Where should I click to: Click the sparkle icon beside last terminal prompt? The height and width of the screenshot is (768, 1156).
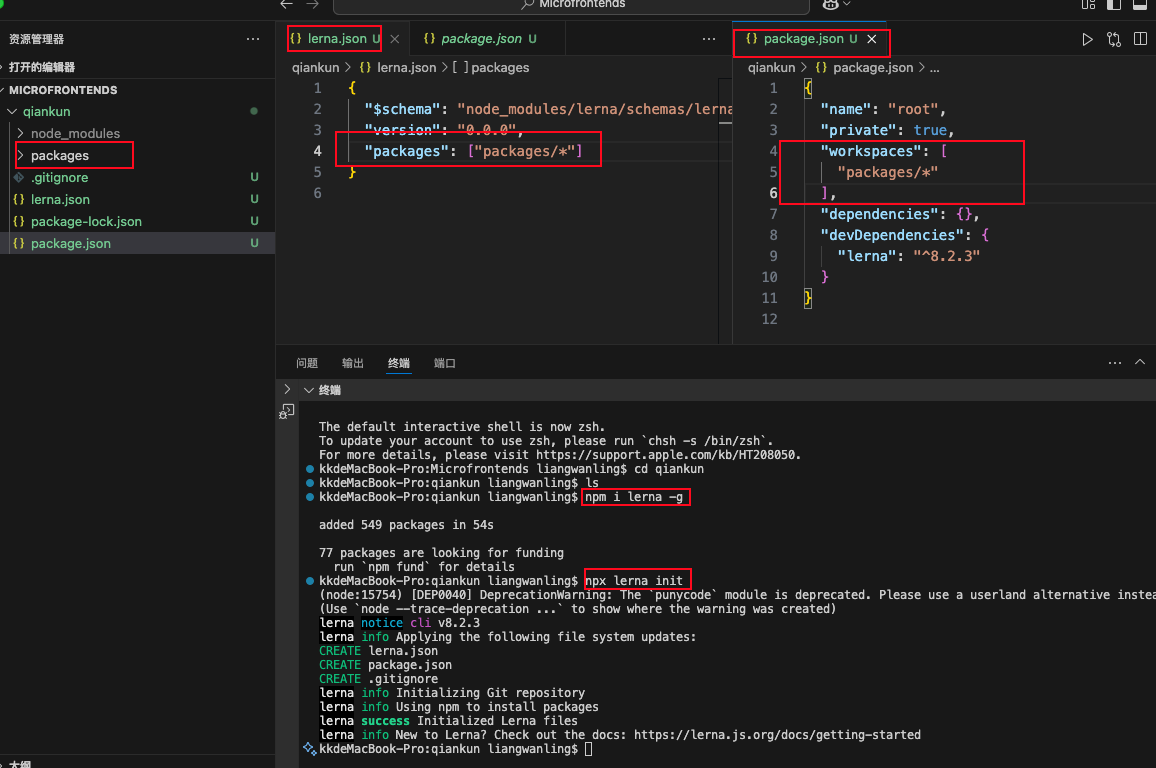pyautogui.click(x=310, y=749)
